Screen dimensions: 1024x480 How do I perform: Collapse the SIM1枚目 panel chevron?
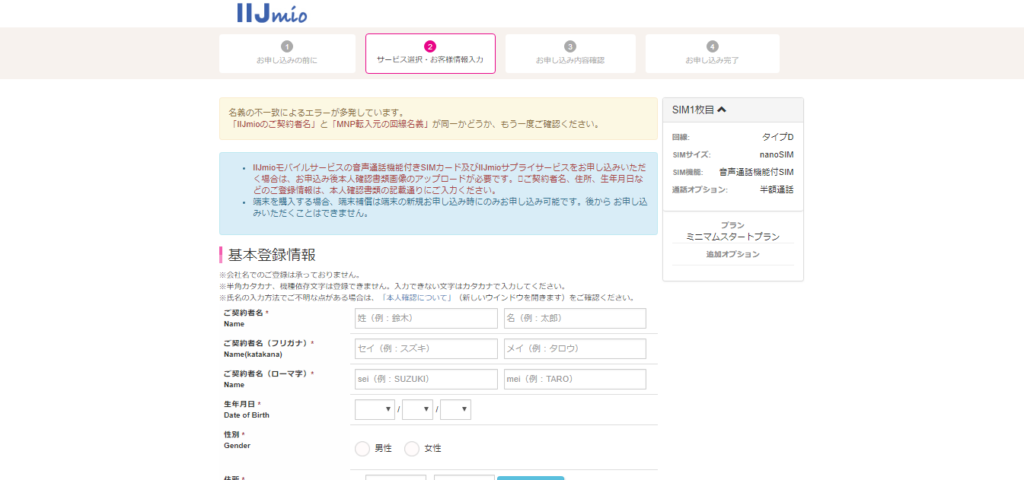(722, 110)
